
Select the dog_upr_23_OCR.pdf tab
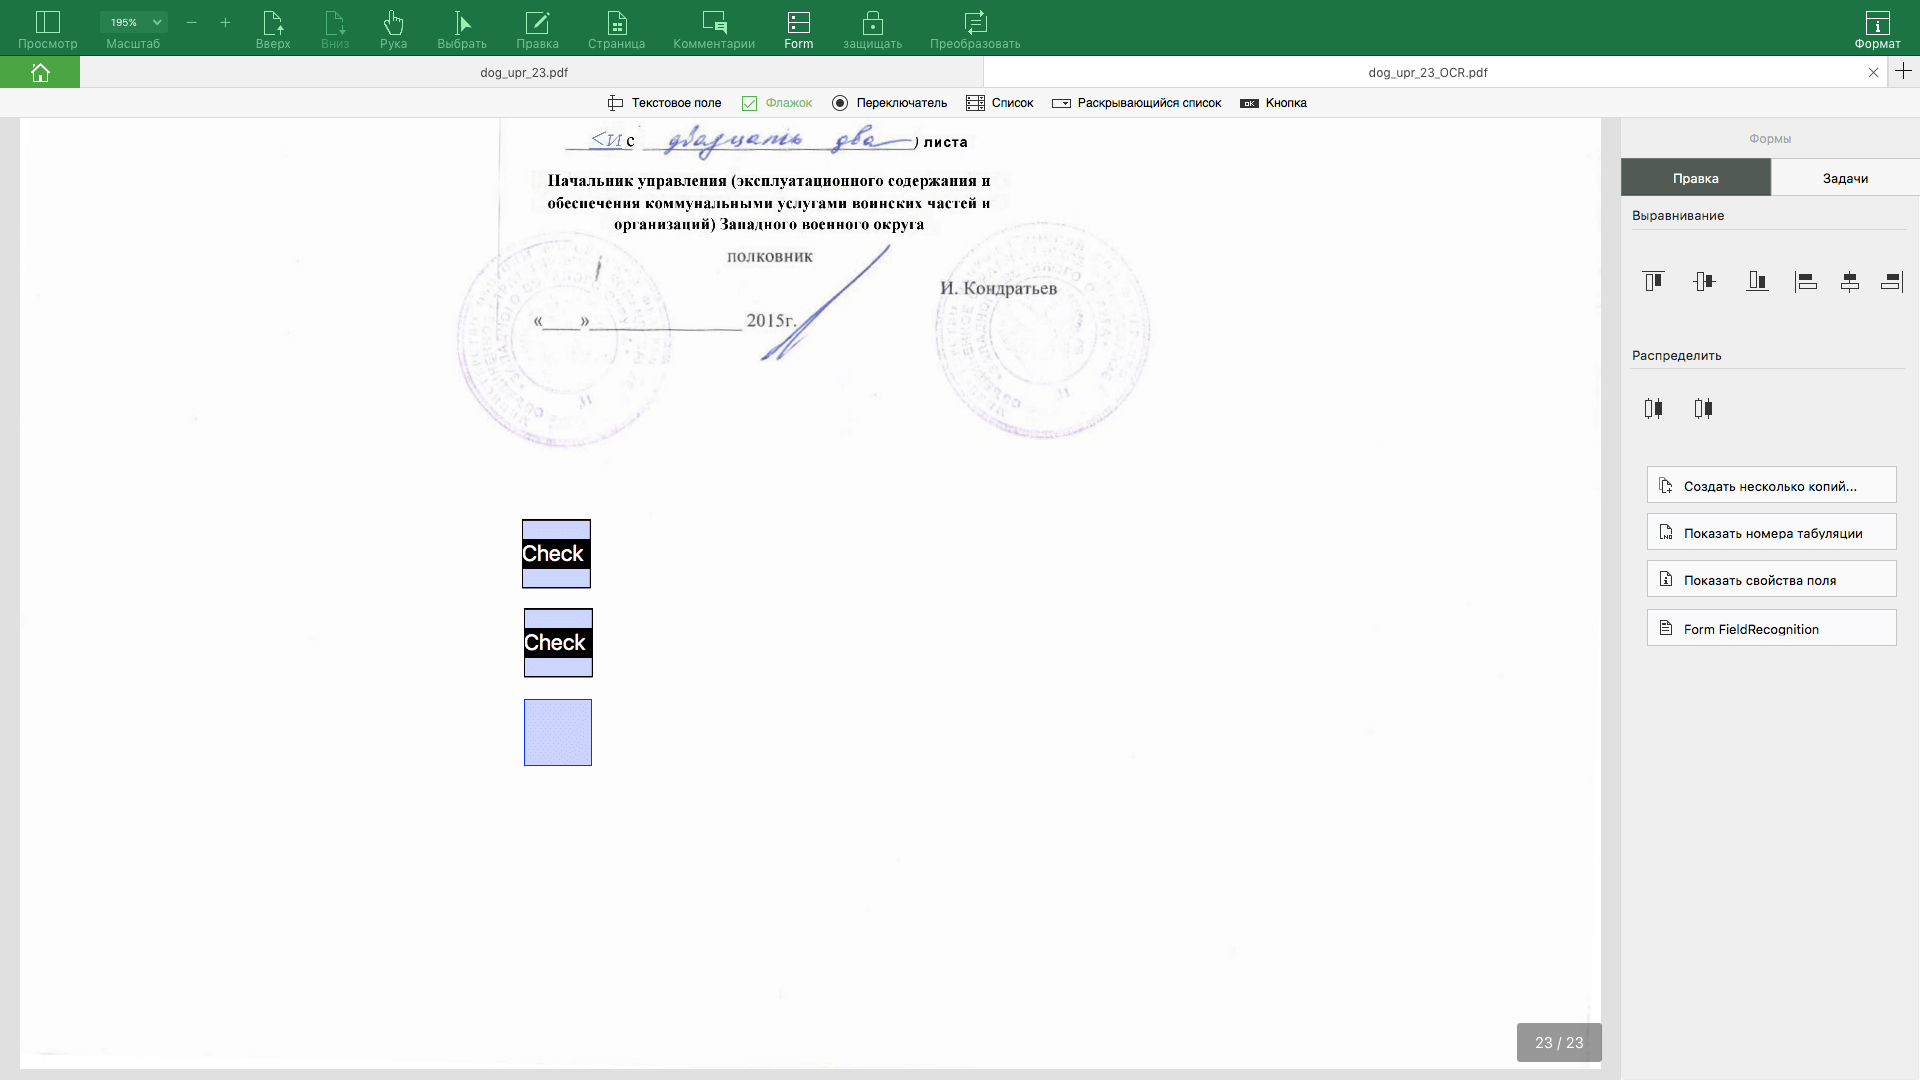click(1427, 72)
